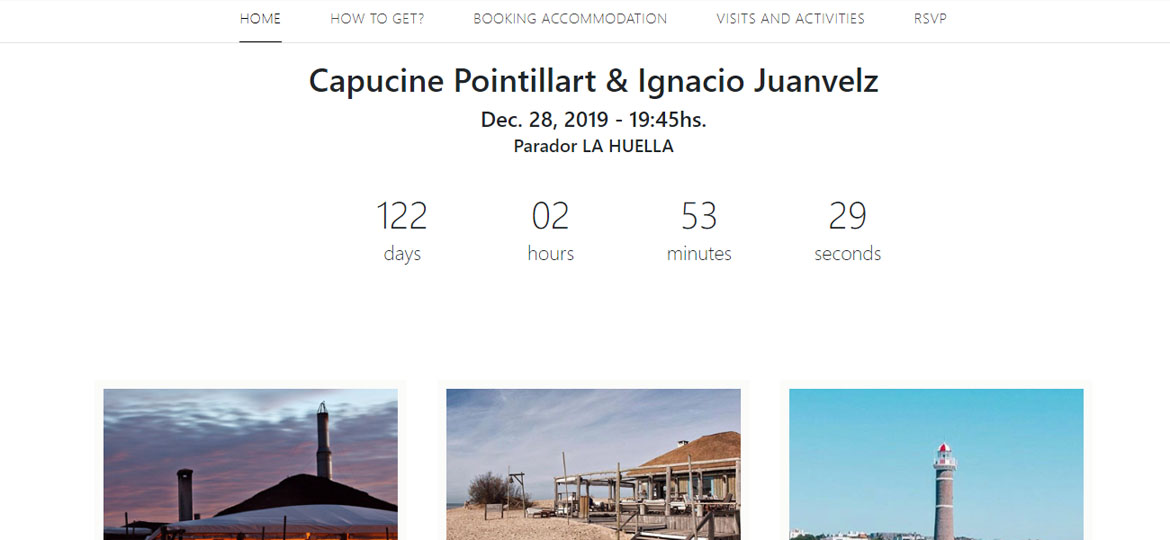Screen dimensions: 1170x540
Task: Click the Dec. 28, 2019 date line
Action: (x=593, y=119)
